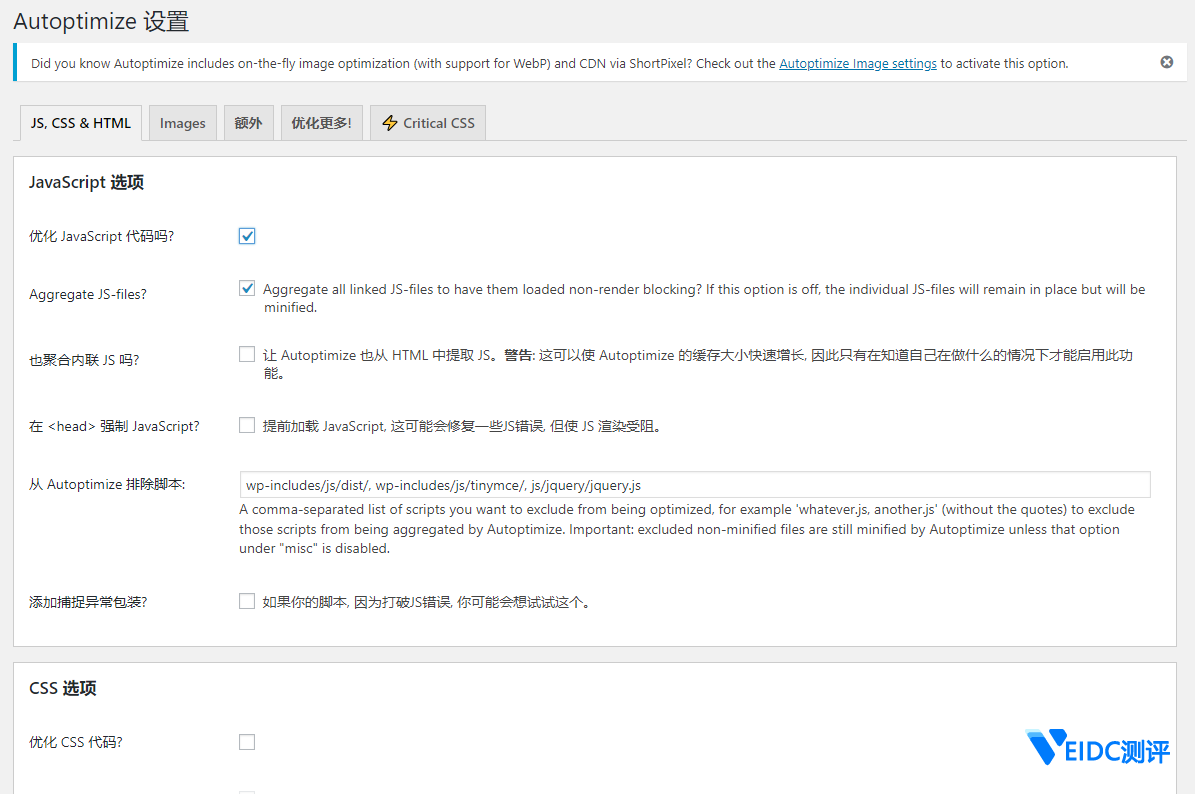Image resolution: width=1195 pixels, height=794 pixels.
Task: Toggle the partially visible checkbox at page bottom
Action: [x=246, y=791]
